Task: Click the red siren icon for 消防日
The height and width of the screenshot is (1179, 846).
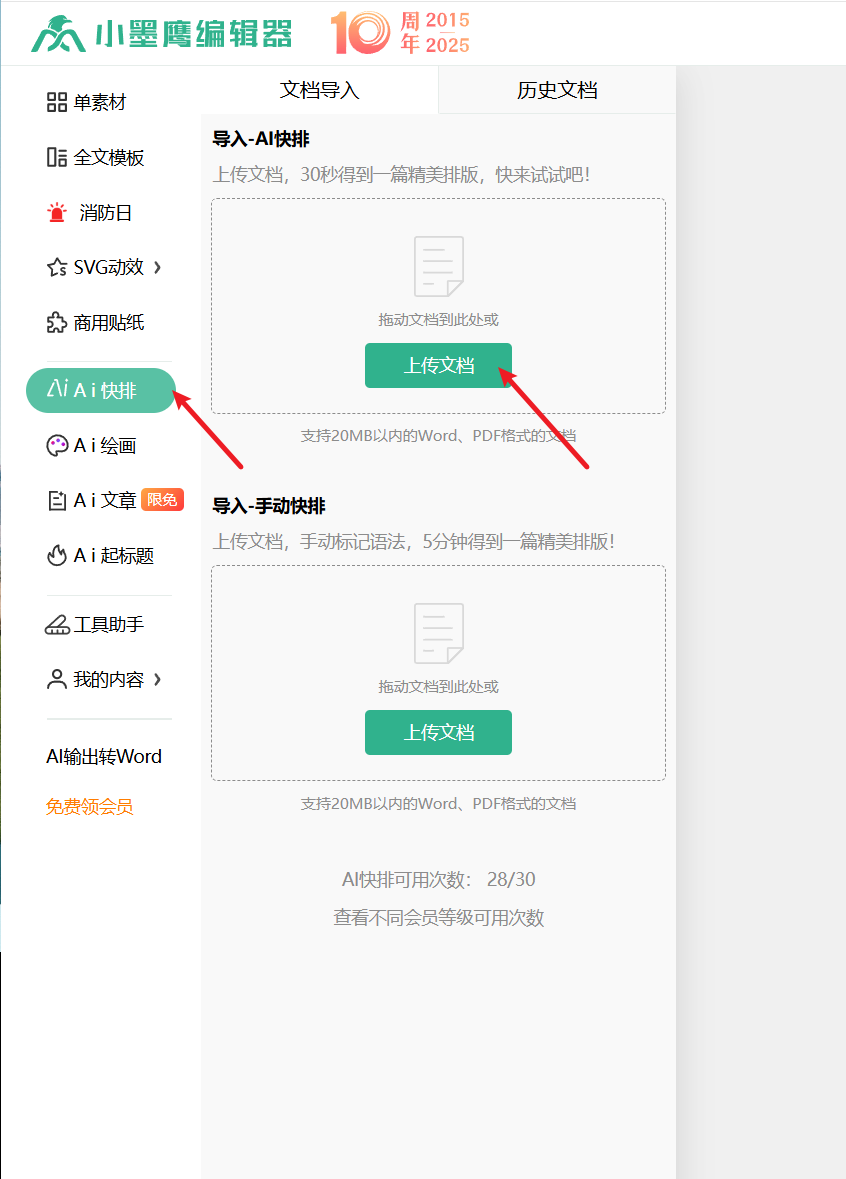Action: coord(57,213)
